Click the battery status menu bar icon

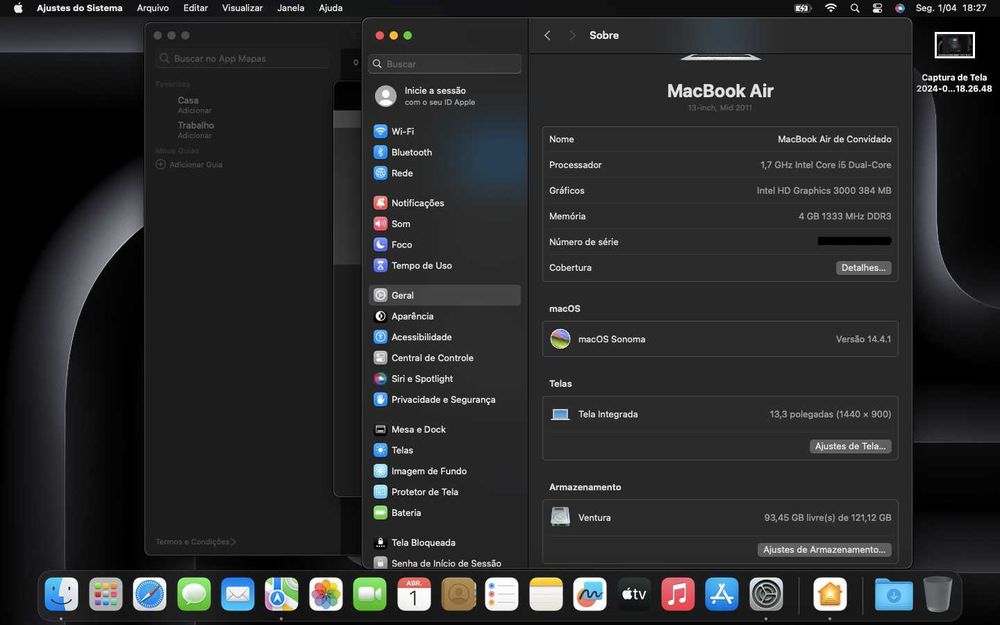click(x=802, y=8)
